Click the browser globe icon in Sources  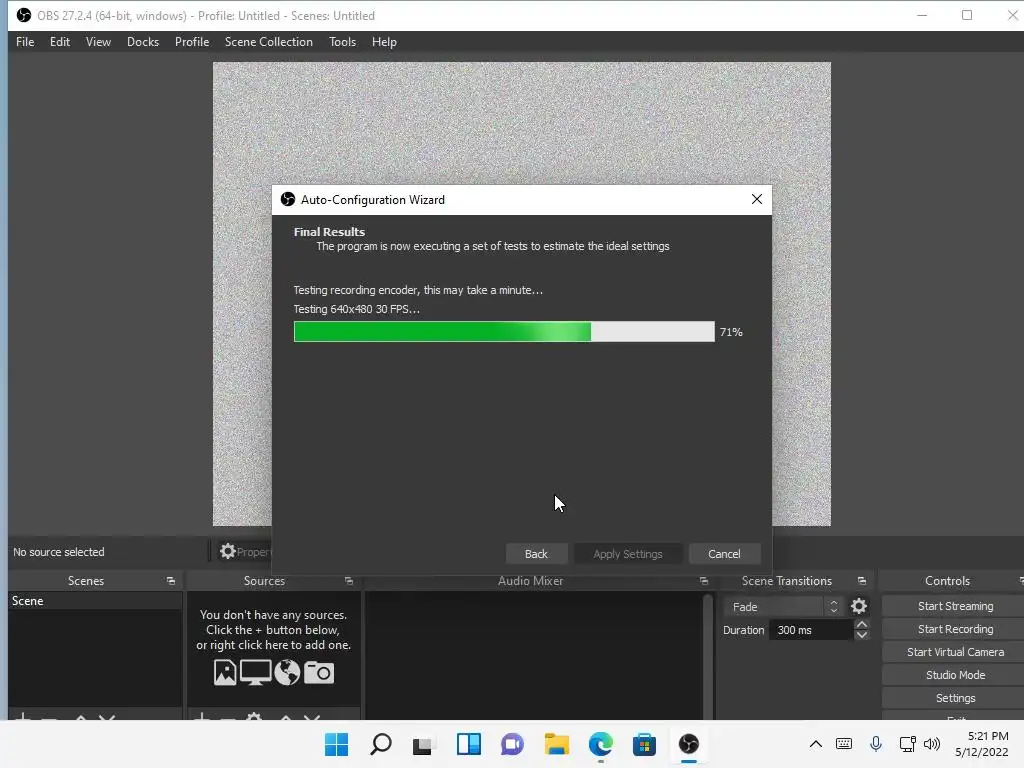287,673
